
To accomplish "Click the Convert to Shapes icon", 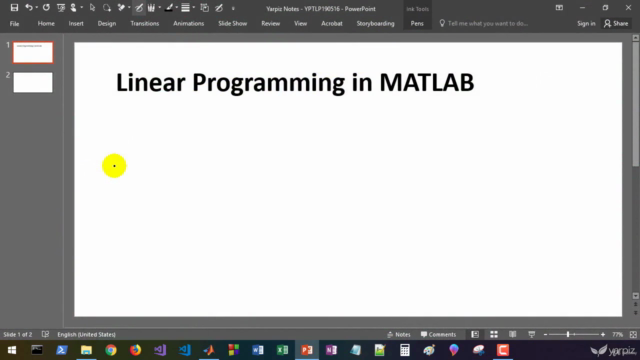I will pyautogui.click(x=204, y=8).
